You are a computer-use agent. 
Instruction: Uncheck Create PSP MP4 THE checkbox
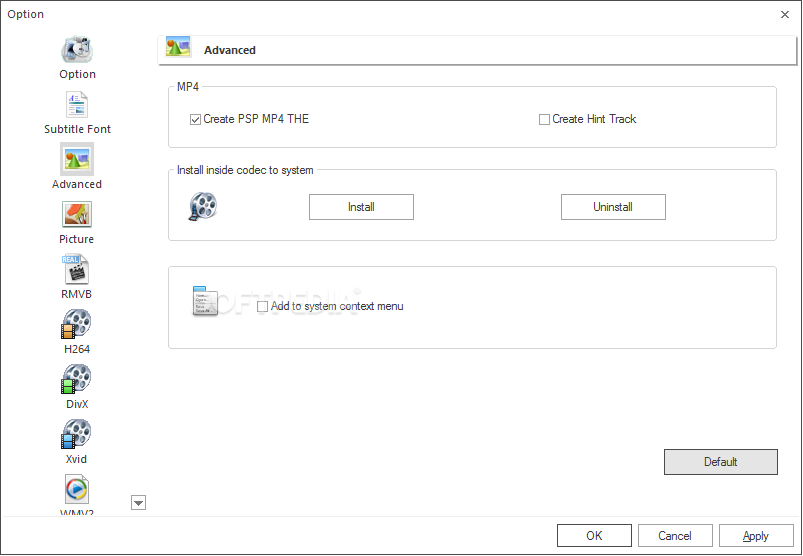click(195, 120)
